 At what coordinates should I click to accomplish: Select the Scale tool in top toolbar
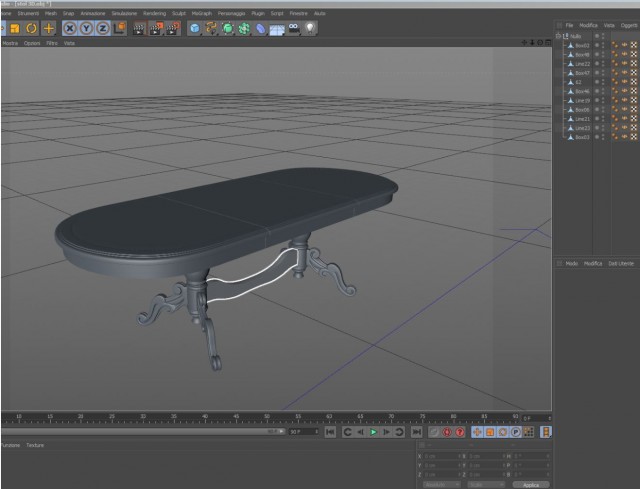(15, 28)
